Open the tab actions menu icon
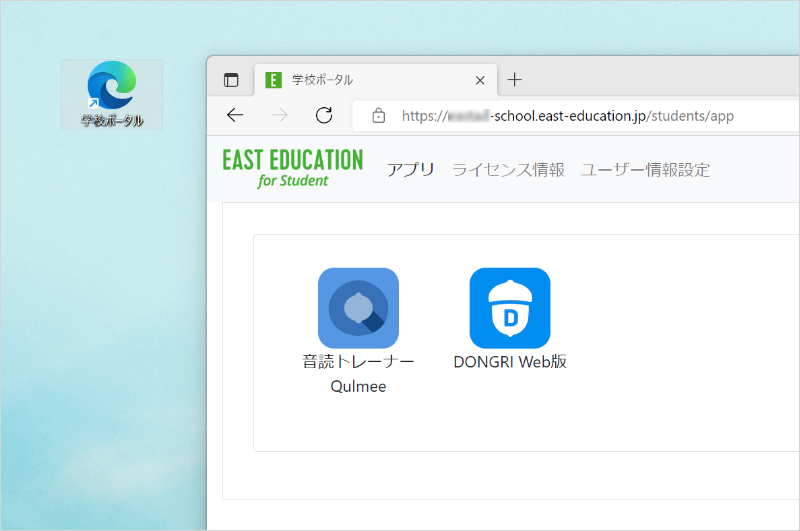This screenshot has width=800, height=531. click(231, 80)
